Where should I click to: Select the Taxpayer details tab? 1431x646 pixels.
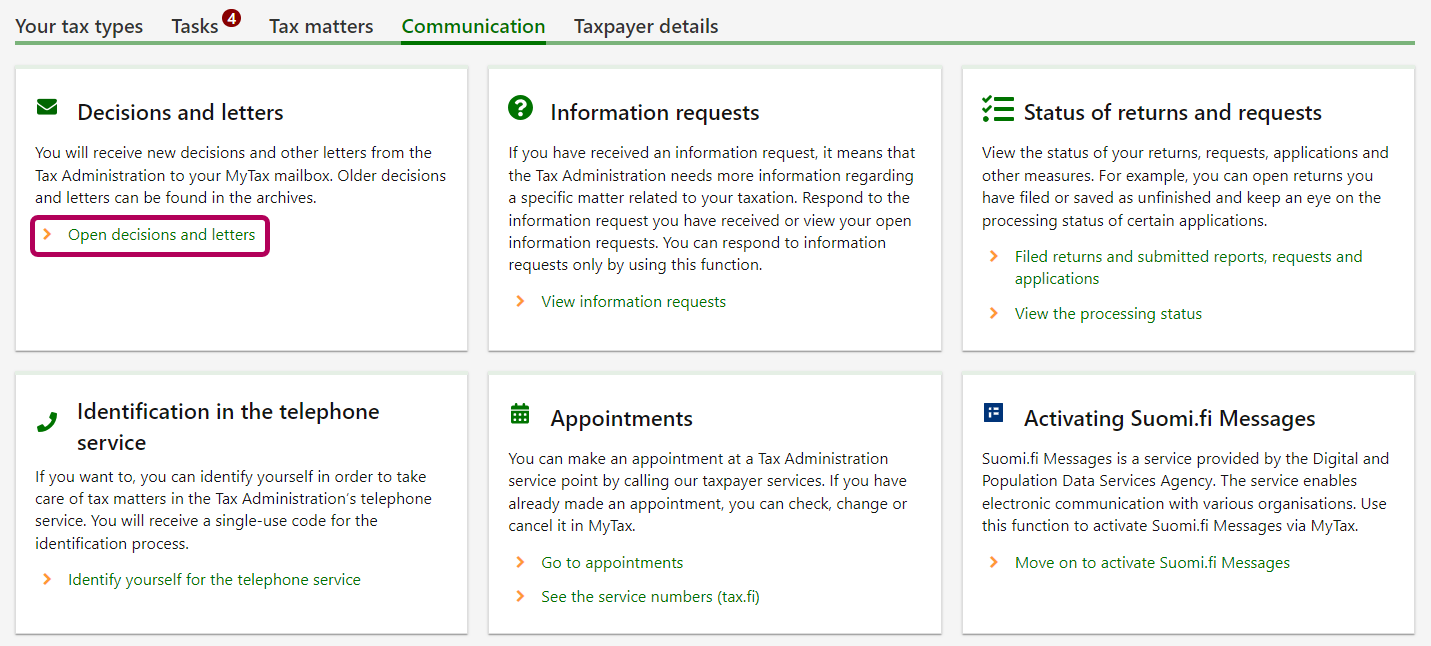[646, 27]
